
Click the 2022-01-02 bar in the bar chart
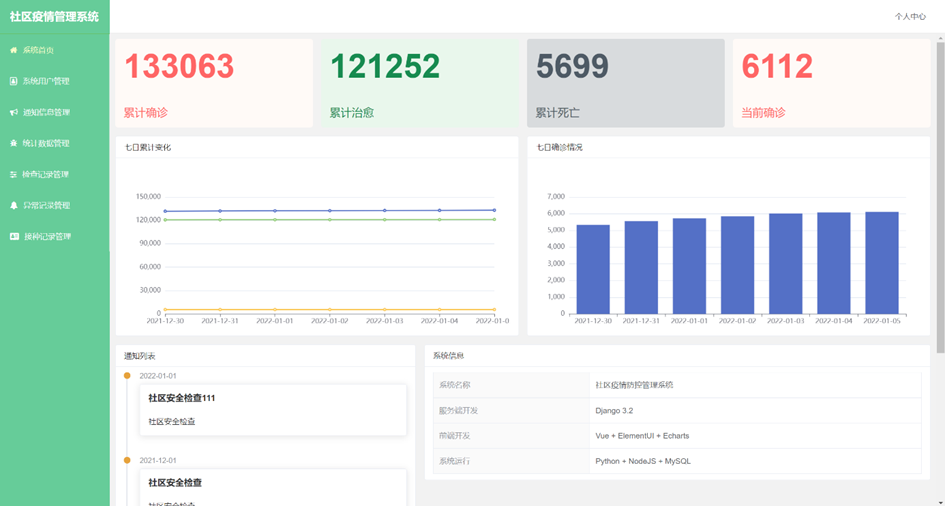click(x=738, y=265)
